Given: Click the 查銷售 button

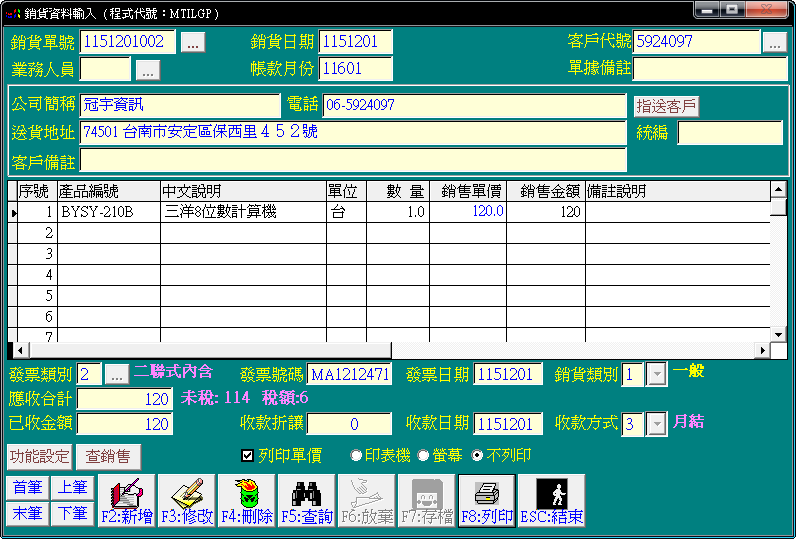Looking at the screenshot, I should click(x=108, y=457).
